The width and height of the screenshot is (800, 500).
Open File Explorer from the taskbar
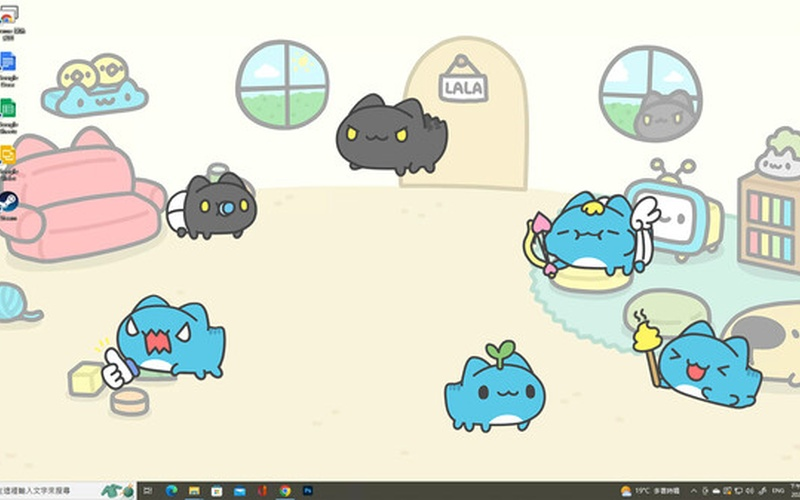(194, 491)
